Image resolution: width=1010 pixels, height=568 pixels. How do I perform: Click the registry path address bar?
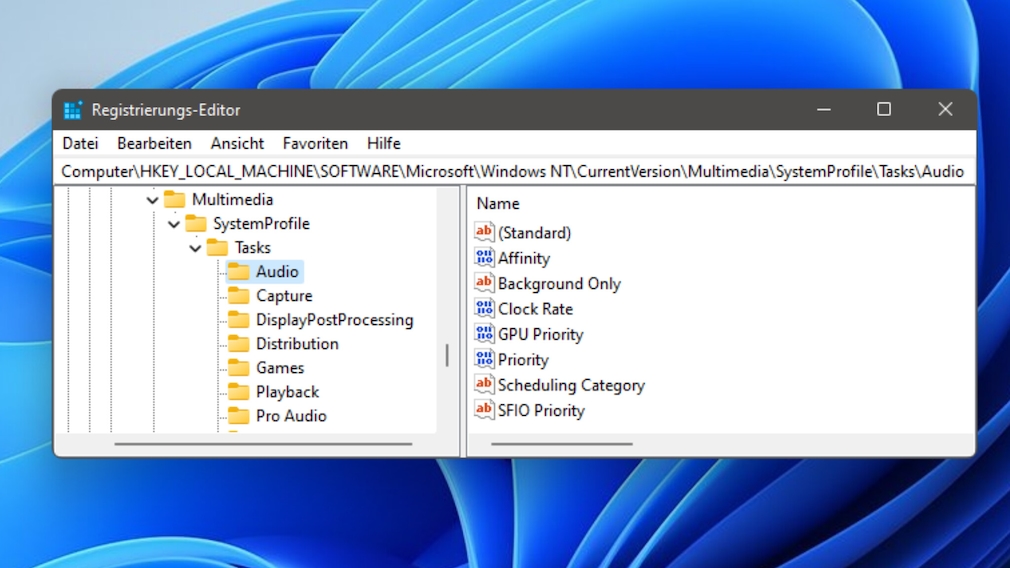click(512, 171)
